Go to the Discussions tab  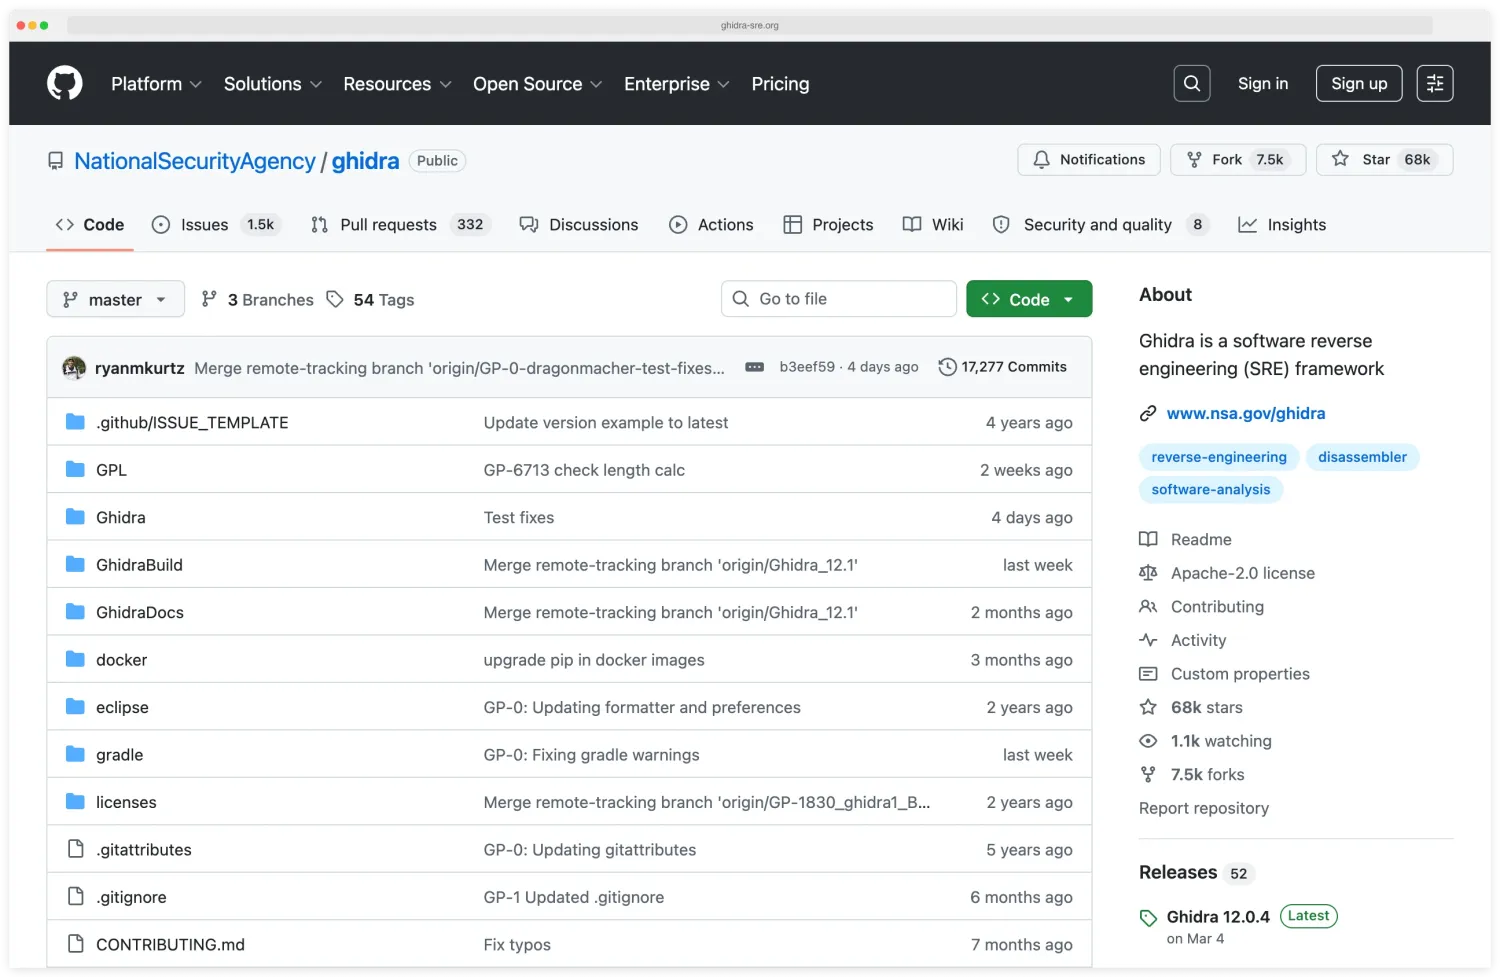click(579, 225)
